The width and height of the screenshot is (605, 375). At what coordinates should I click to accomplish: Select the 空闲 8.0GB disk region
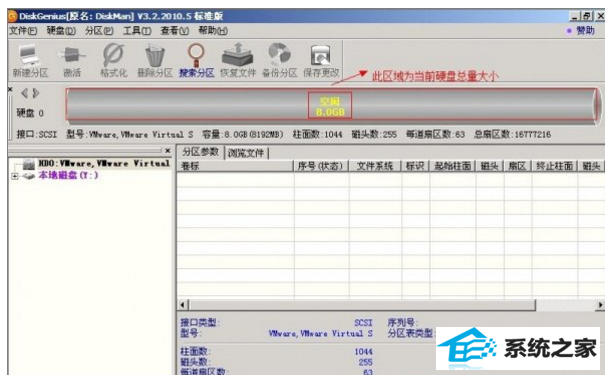click(x=330, y=106)
